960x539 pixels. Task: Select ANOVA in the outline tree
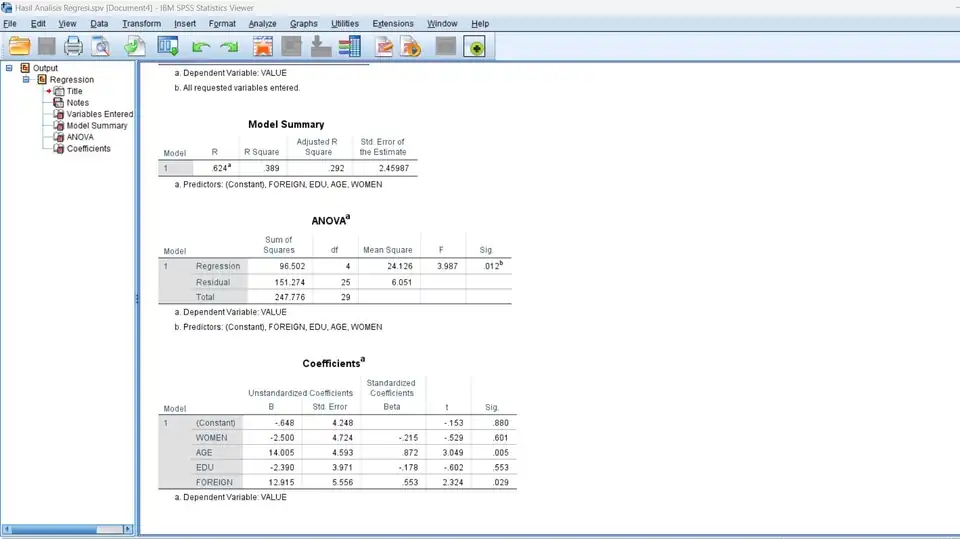[x=80, y=137]
